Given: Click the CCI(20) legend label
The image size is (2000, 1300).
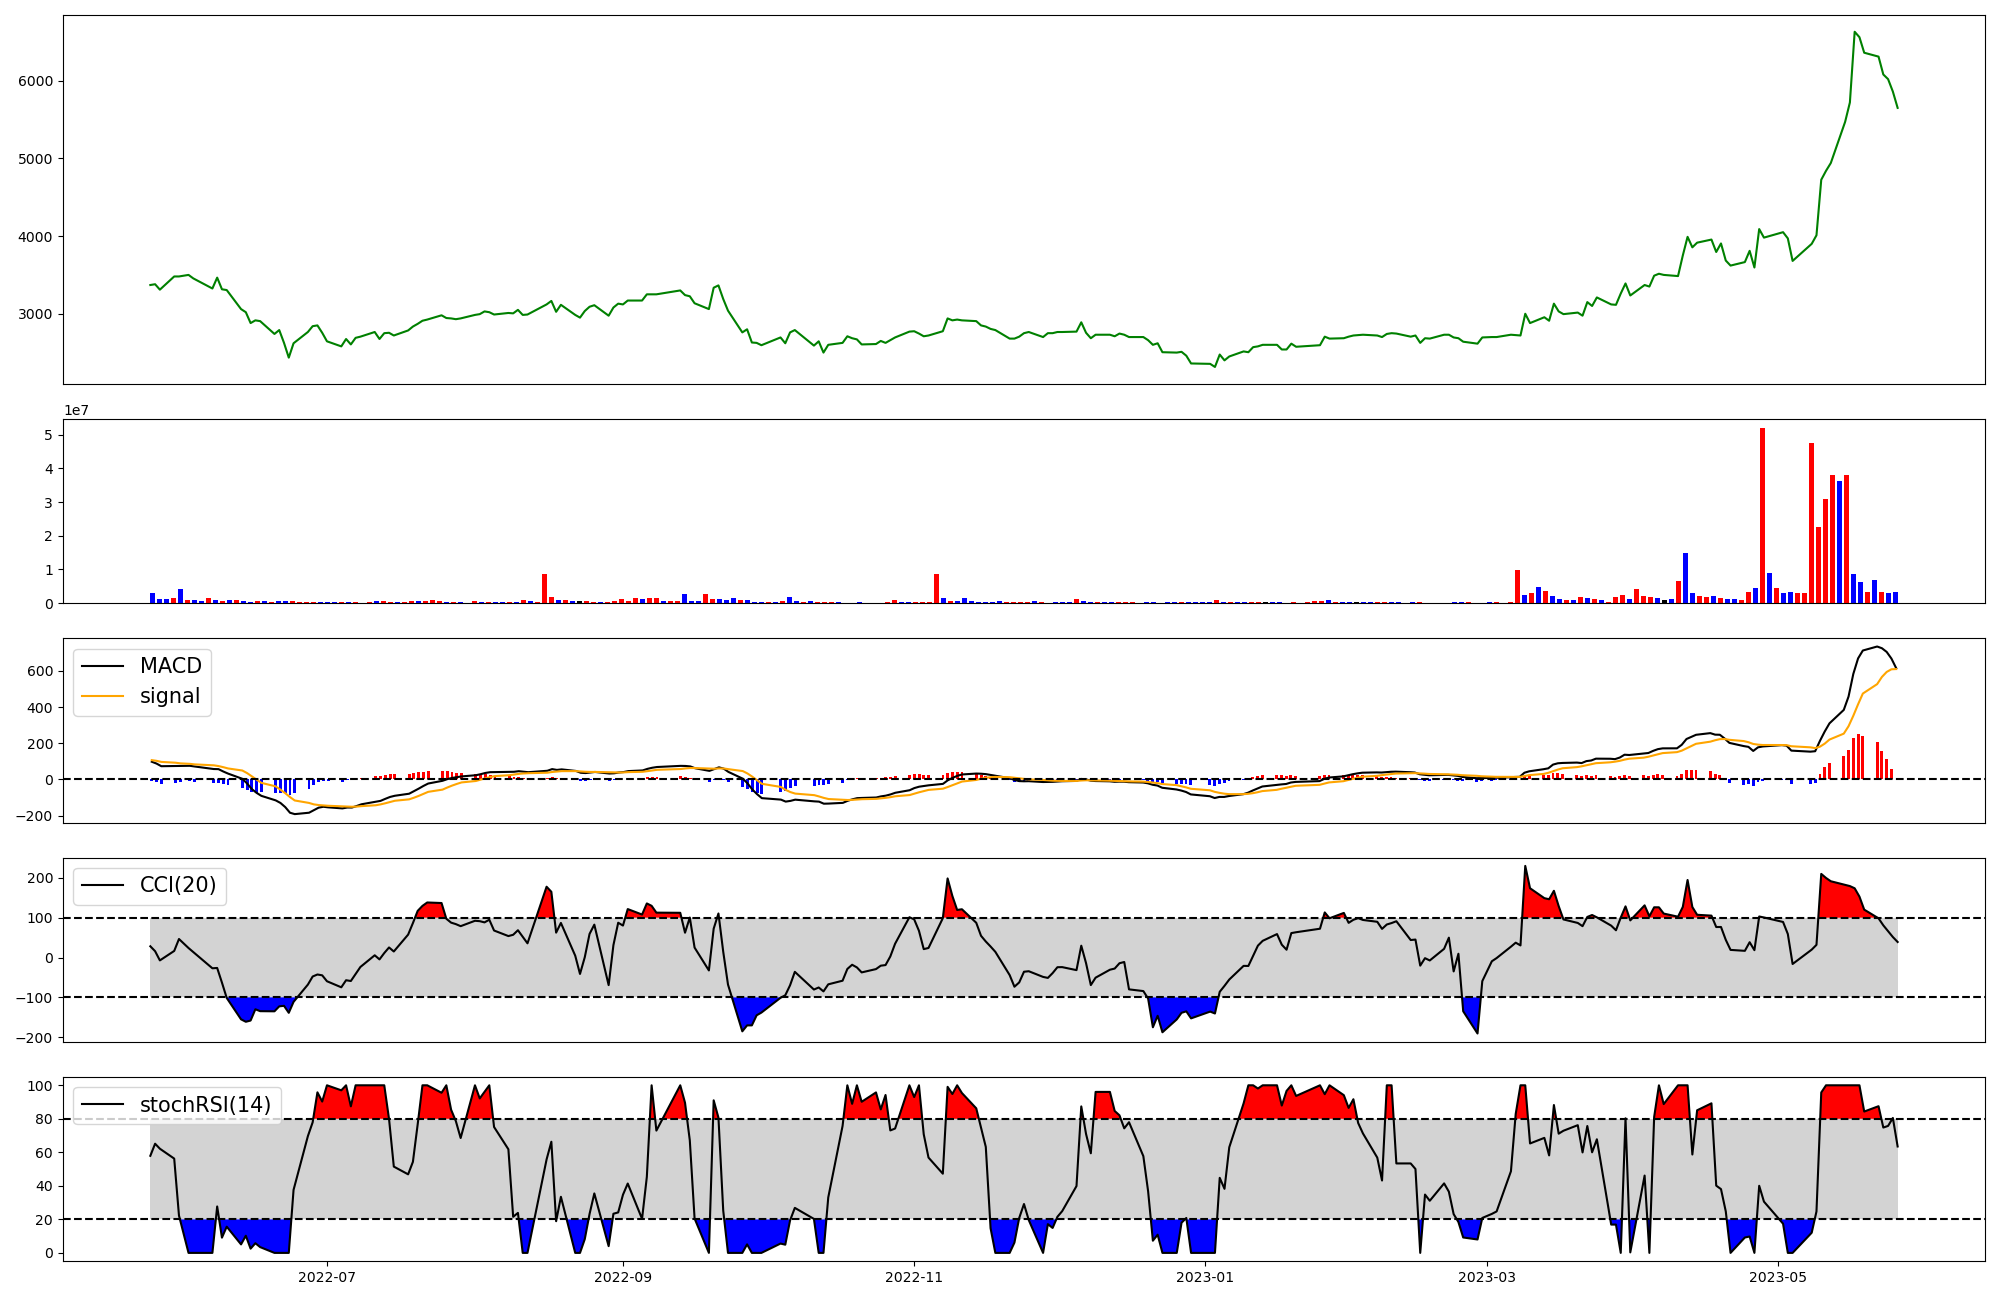Looking at the screenshot, I should (177, 885).
